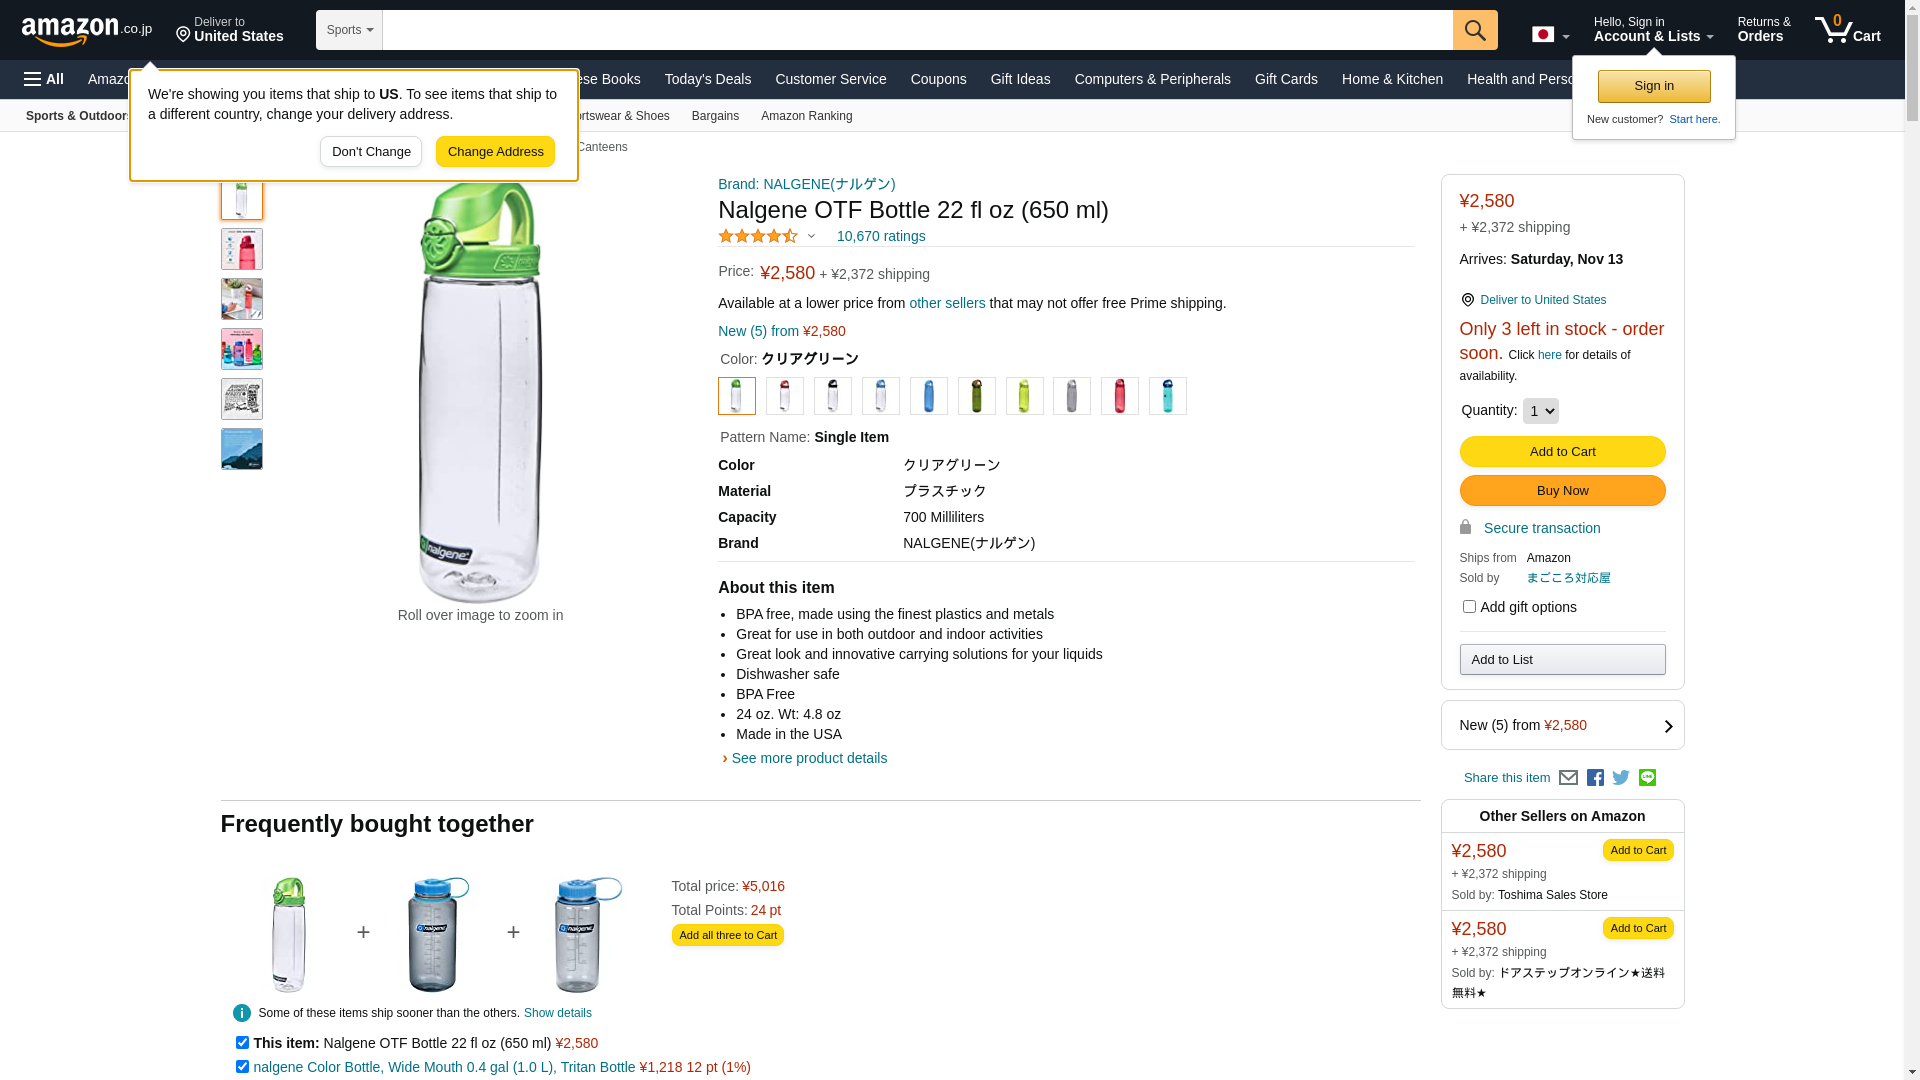Share this item on Twitter
Viewport: 1920px width, 1080px height.
click(1621, 778)
